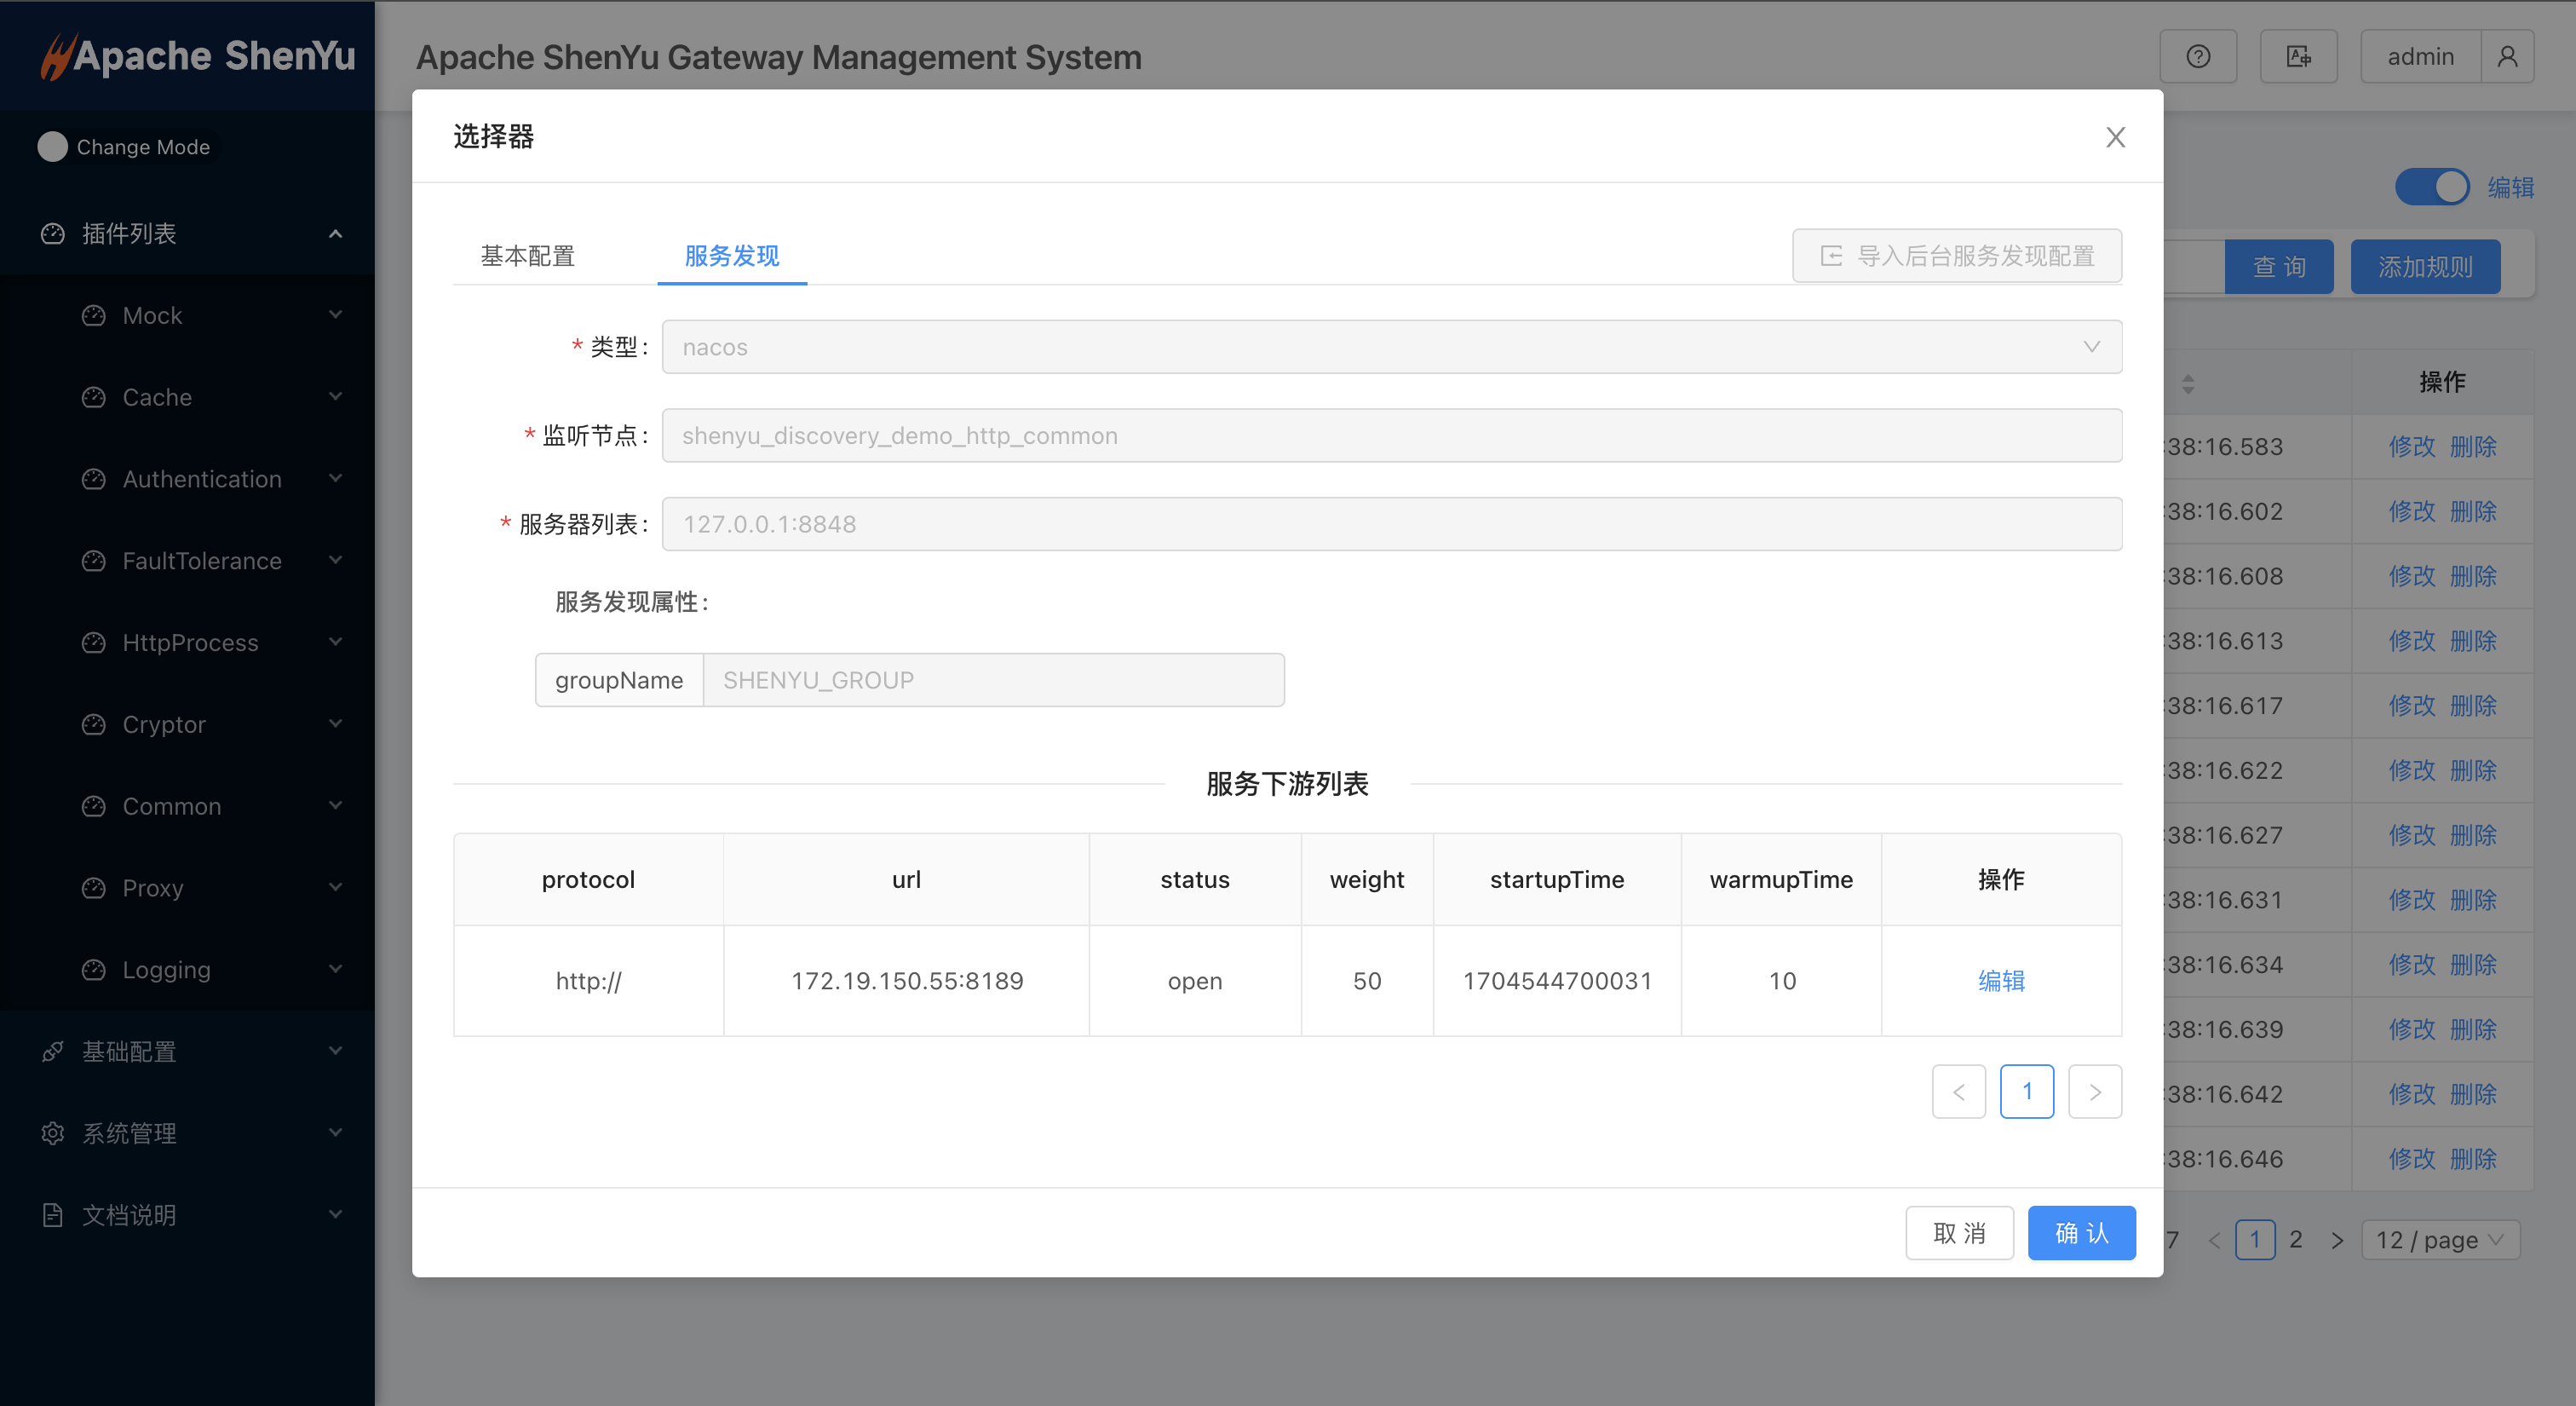
Task: Click the 确认 confirm button
Action: (2081, 1233)
